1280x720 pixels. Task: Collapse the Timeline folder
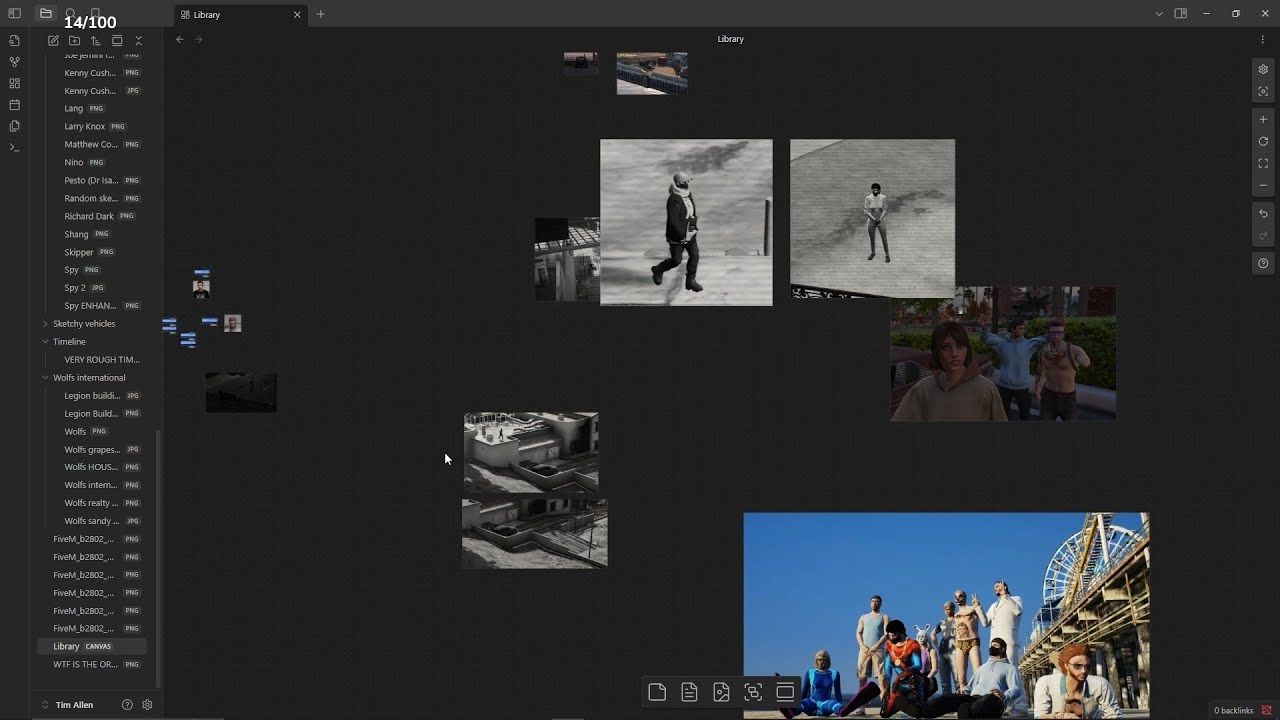pos(45,342)
